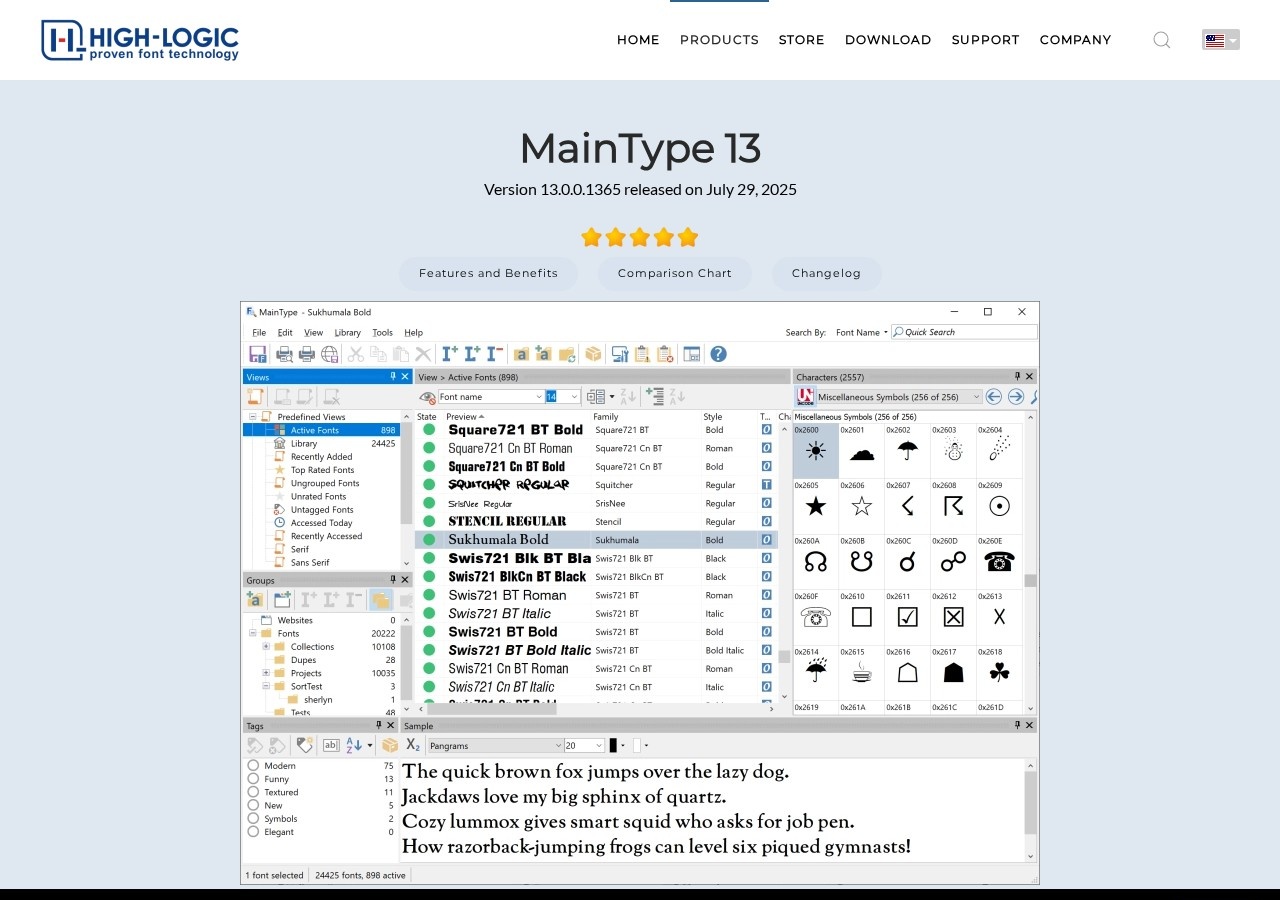1280x900 pixels.
Task: Open the SUPPORT nav item
Action: click(985, 40)
